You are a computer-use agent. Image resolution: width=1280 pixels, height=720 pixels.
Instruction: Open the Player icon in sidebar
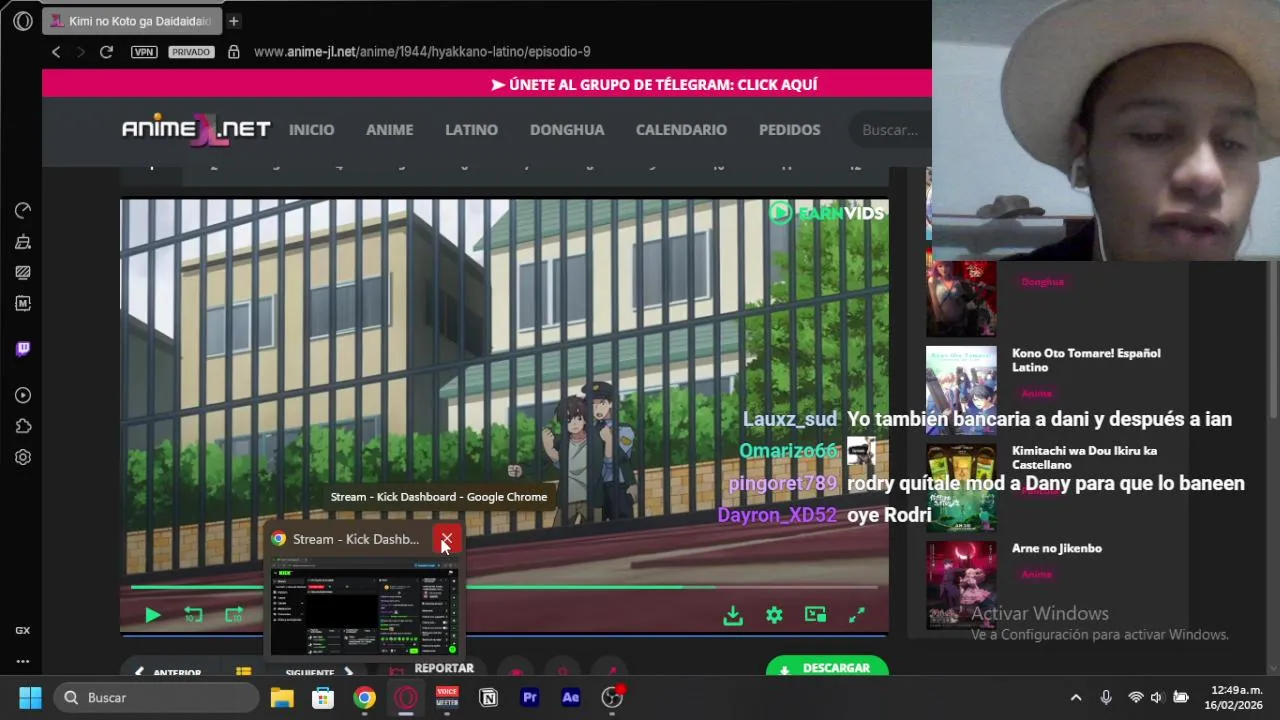coord(23,395)
